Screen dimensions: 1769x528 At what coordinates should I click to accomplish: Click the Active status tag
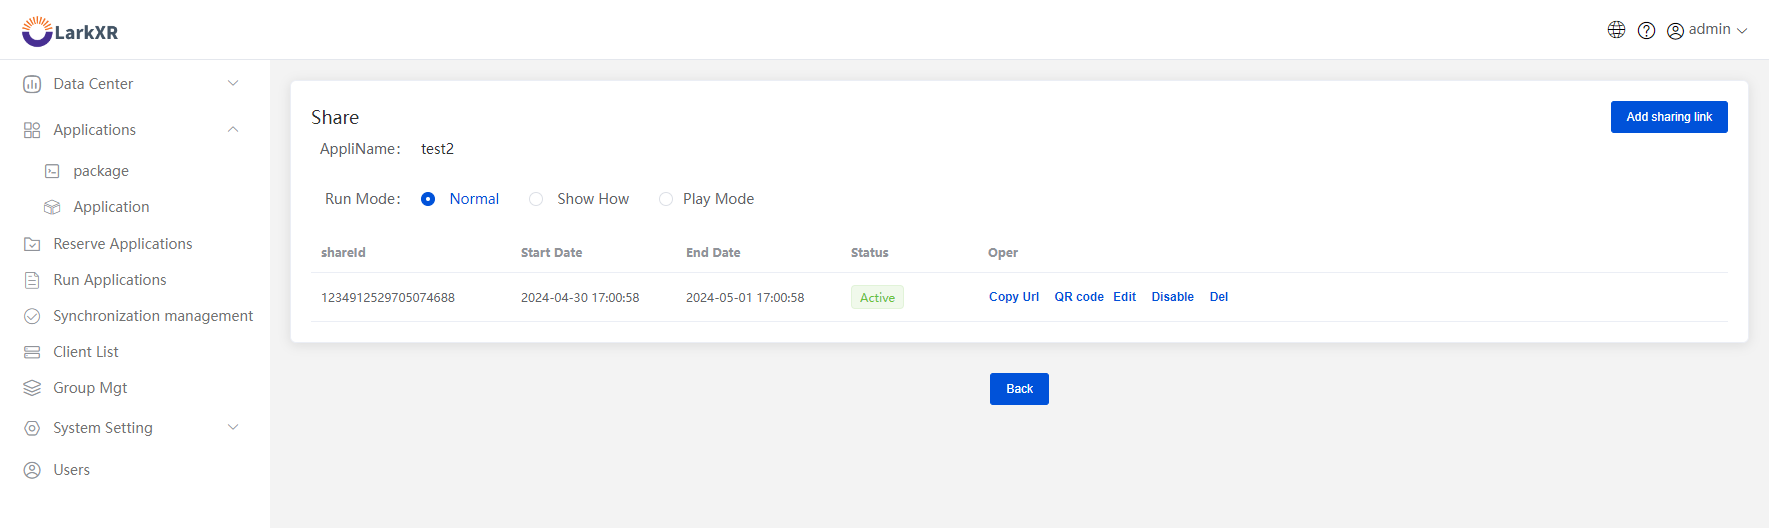(877, 297)
